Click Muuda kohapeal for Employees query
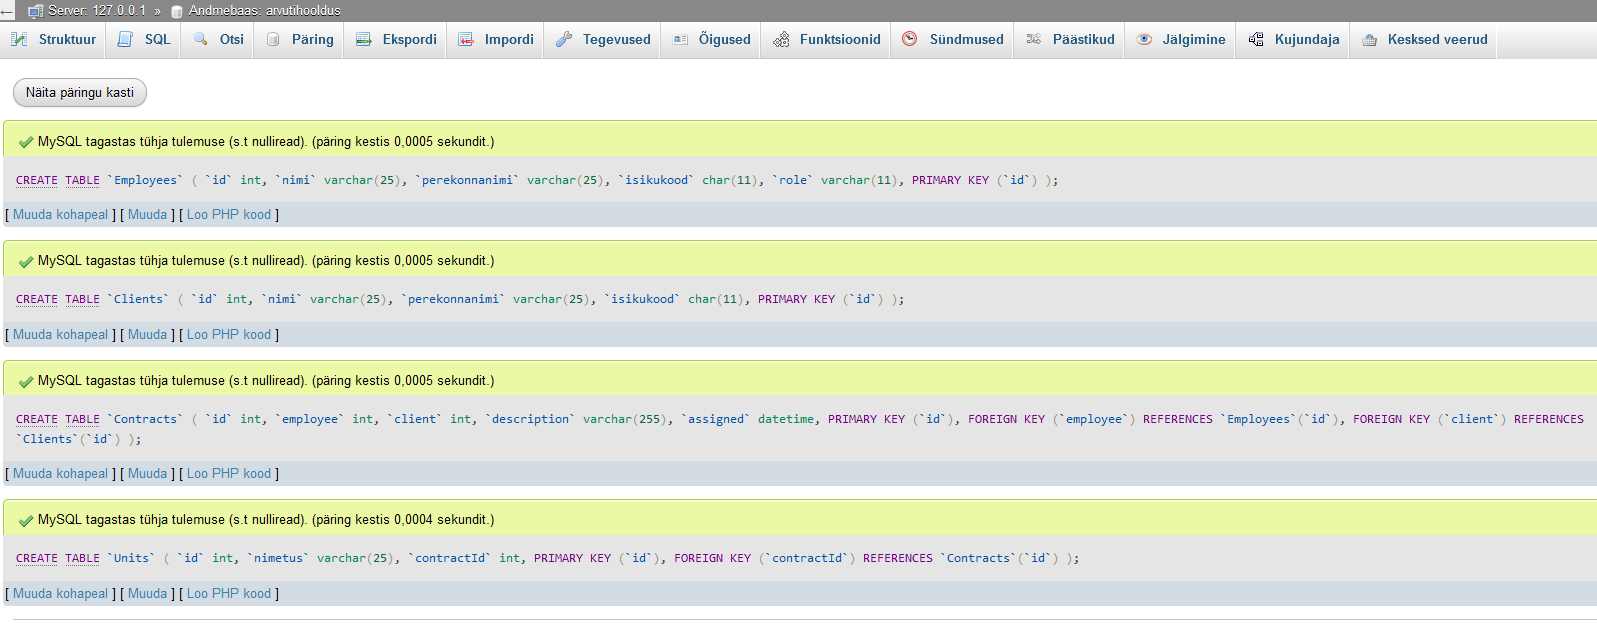The height and width of the screenshot is (634, 1597). (x=60, y=214)
